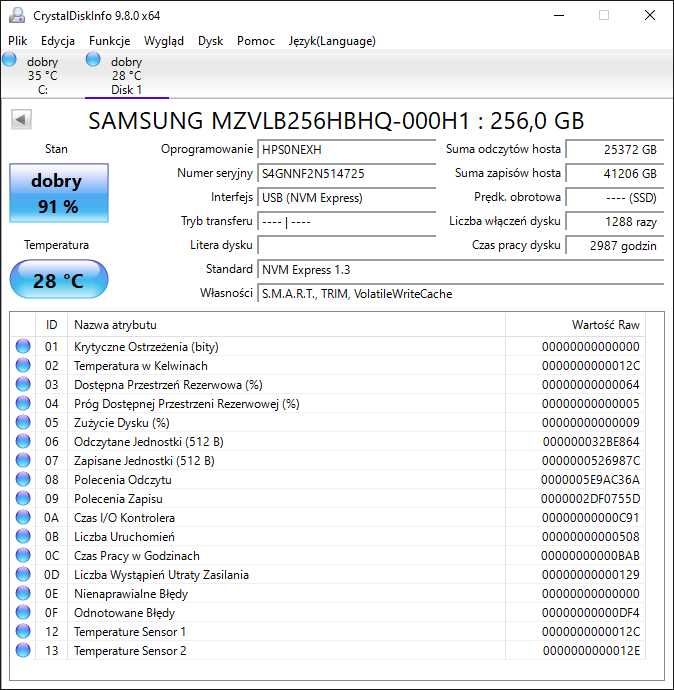Open the Dysk menu

(x=210, y=41)
